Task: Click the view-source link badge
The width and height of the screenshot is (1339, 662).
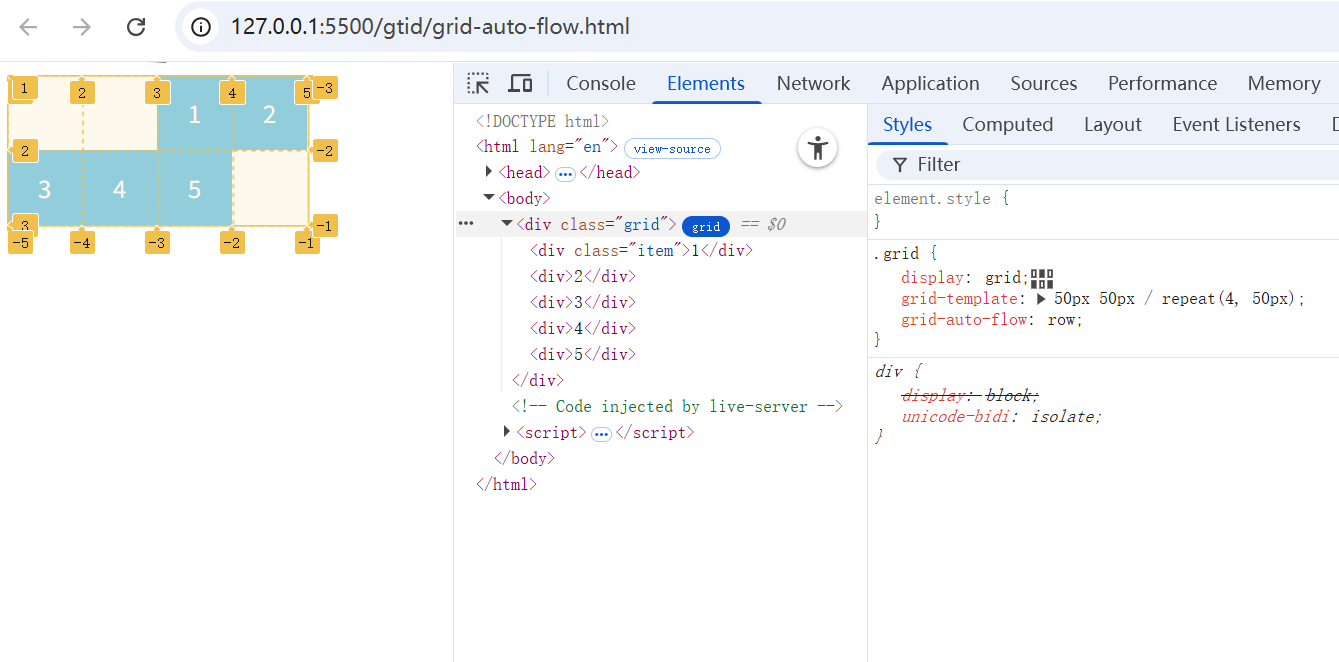Action: pos(672,148)
